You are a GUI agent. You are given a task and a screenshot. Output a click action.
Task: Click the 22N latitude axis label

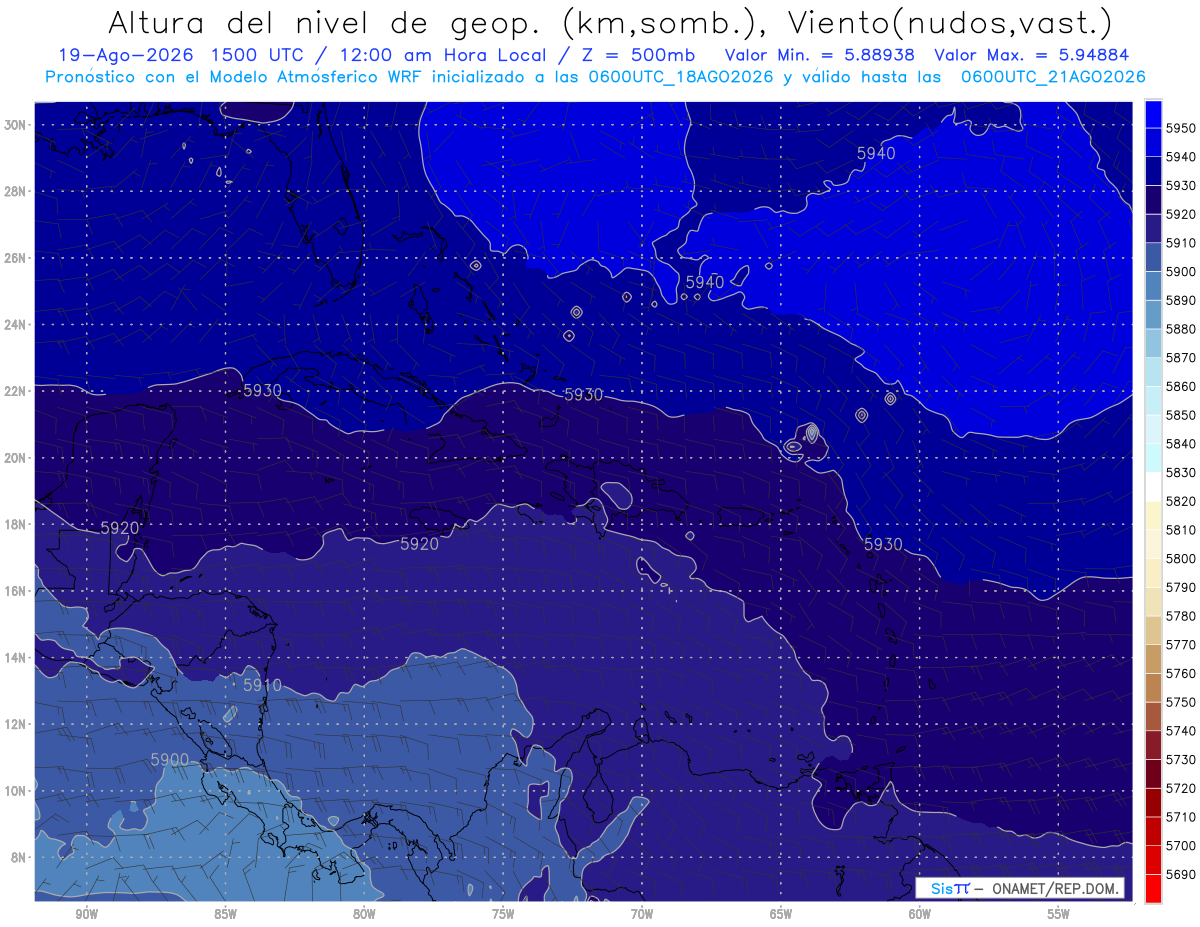pos(15,391)
